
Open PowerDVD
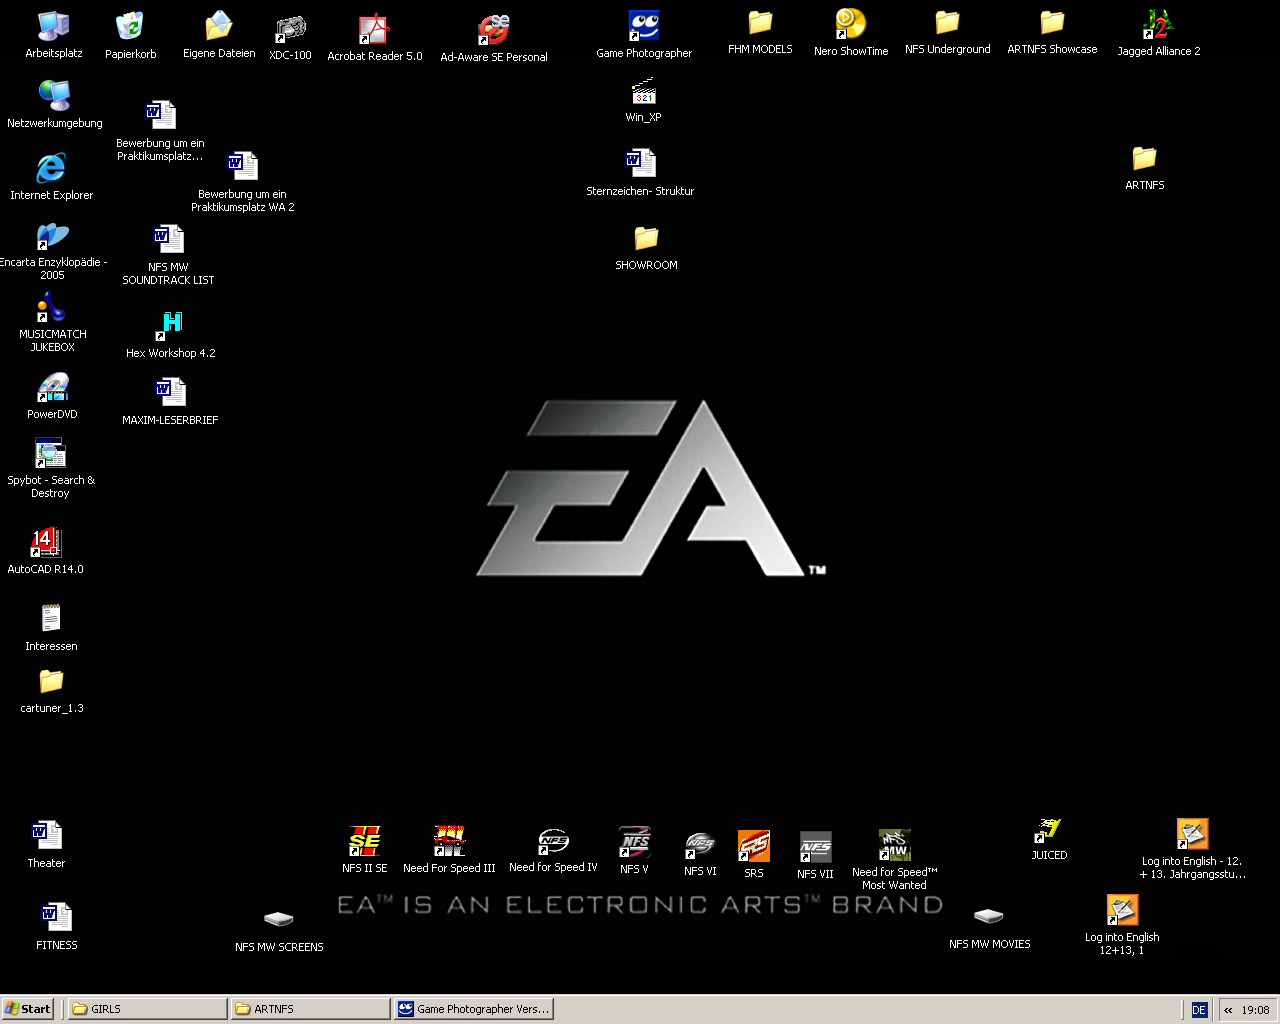point(52,390)
